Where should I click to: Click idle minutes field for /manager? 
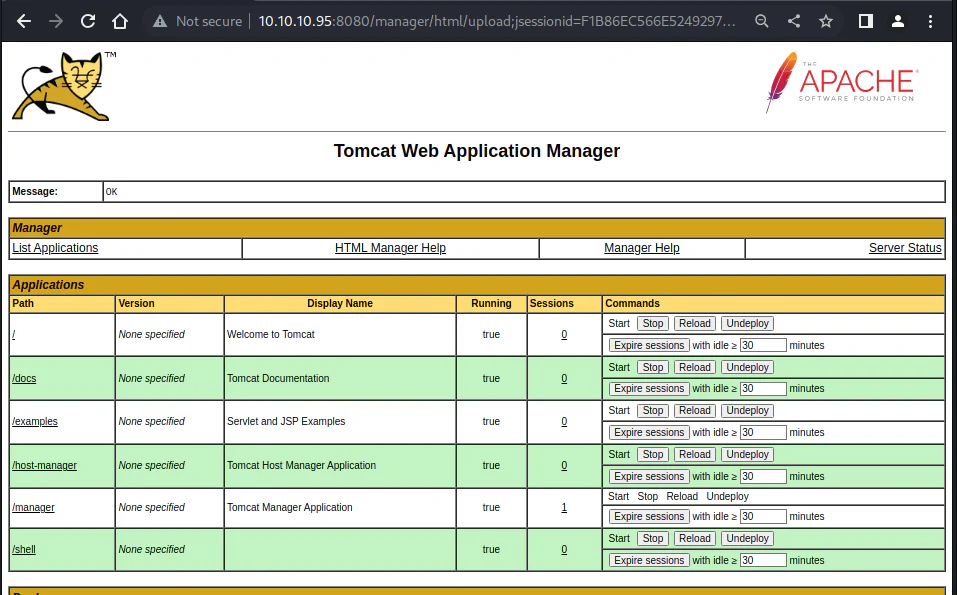pyautogui.click(x=763, y=516)
